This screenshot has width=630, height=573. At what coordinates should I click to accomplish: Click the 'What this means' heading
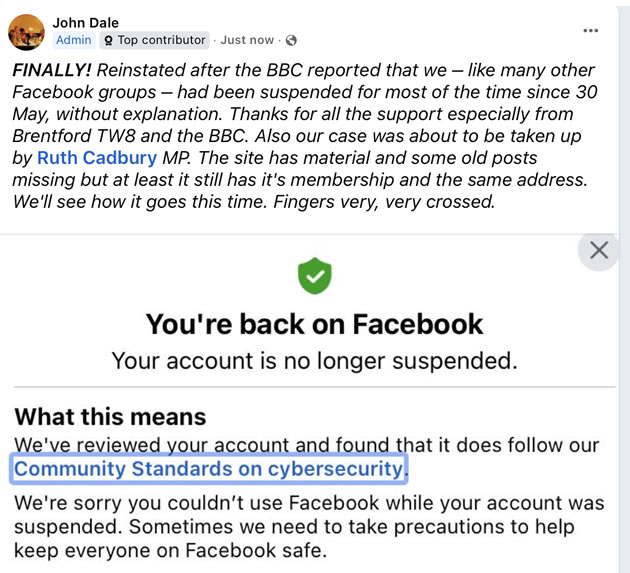coord(110,417)
